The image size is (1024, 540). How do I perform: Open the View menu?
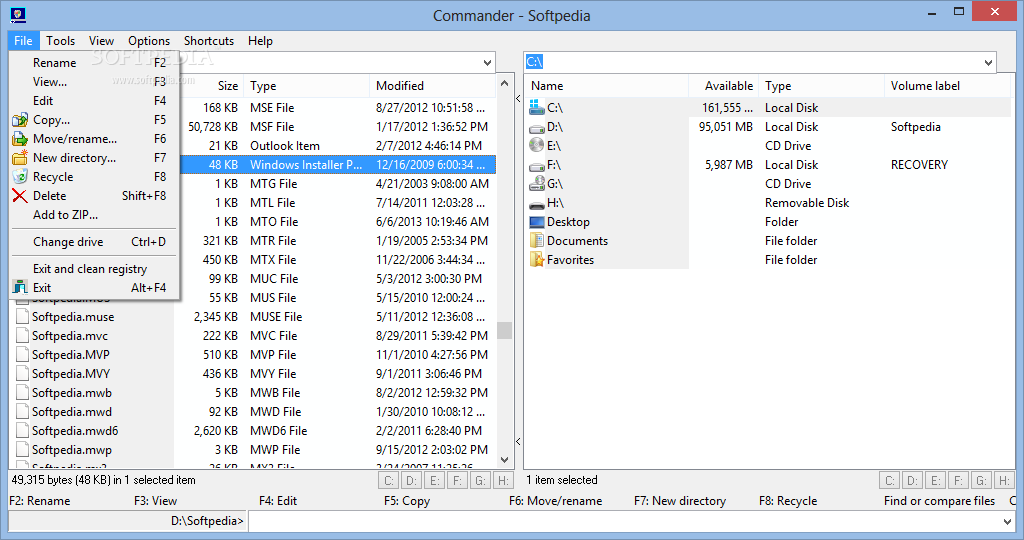pyautogui.click(x=101, y=40)
